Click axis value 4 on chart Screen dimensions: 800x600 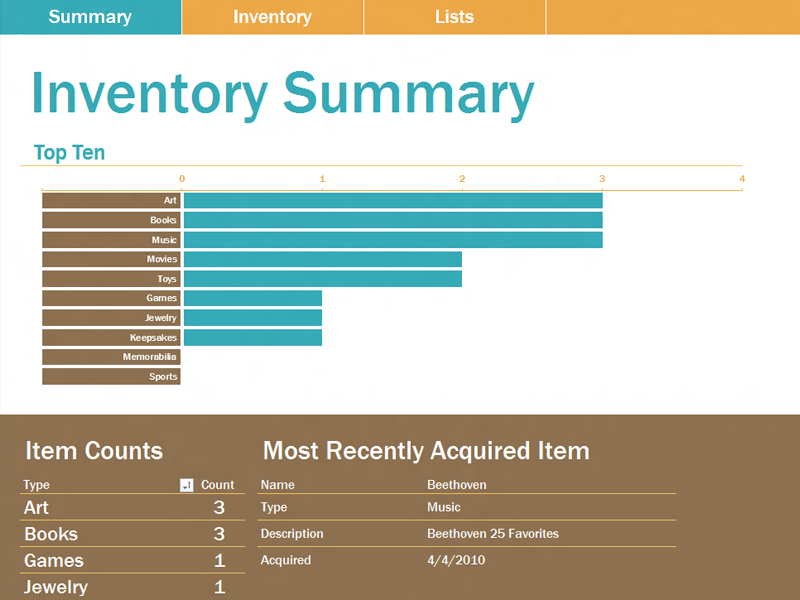pos(742,179)
